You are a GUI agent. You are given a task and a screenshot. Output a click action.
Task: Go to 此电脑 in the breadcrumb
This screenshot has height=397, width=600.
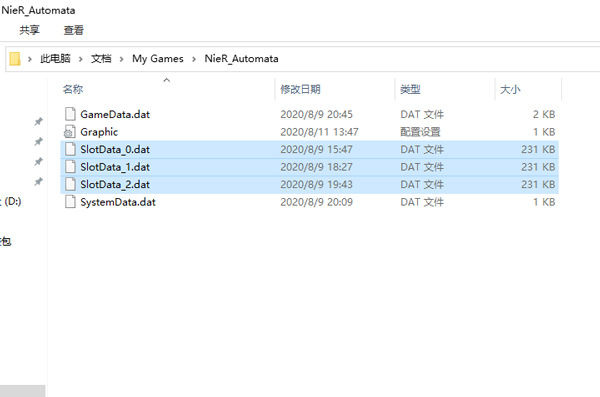click(55, 59)
